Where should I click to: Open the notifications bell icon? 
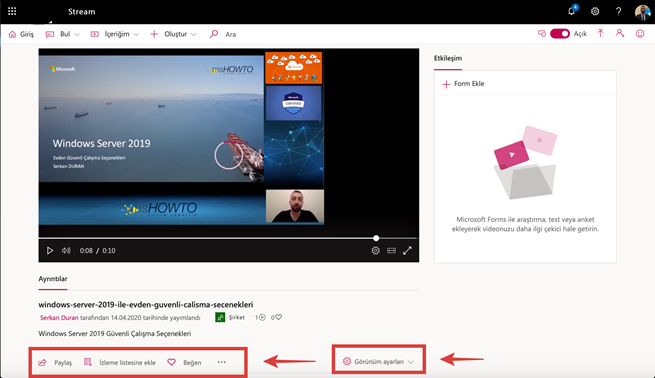(572, 11)
